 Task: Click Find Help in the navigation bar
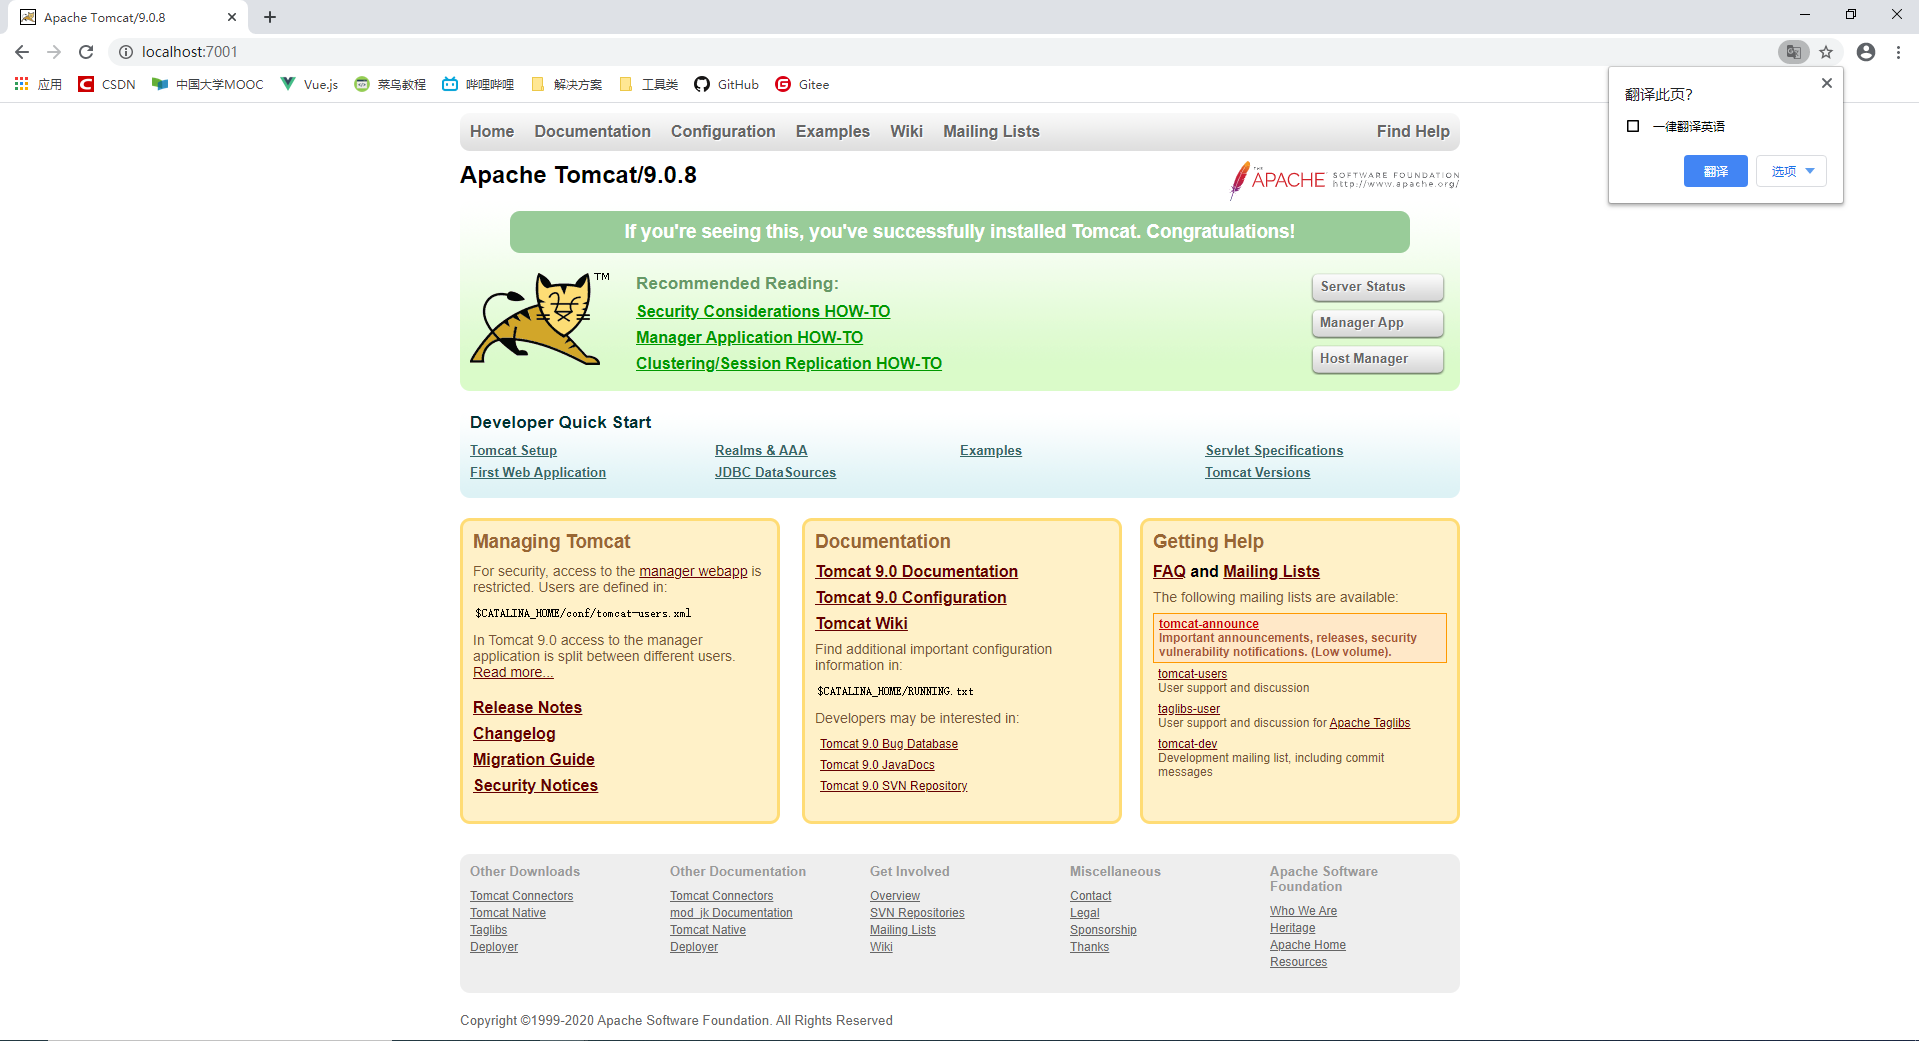1413,131
